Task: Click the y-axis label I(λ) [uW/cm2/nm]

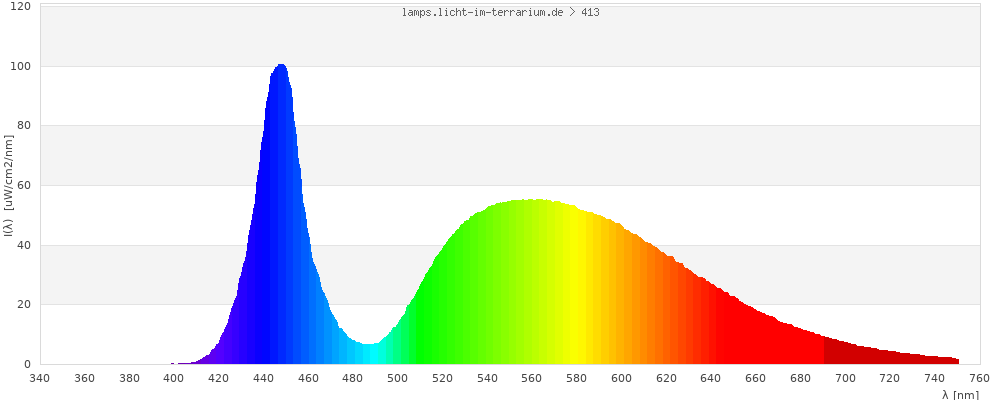Action: point(9,187)
